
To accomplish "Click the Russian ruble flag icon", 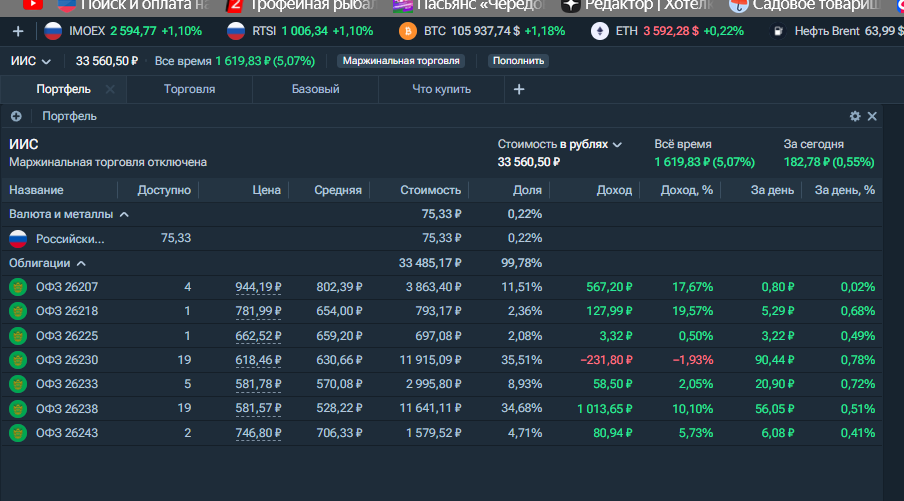I will point(18,239).
